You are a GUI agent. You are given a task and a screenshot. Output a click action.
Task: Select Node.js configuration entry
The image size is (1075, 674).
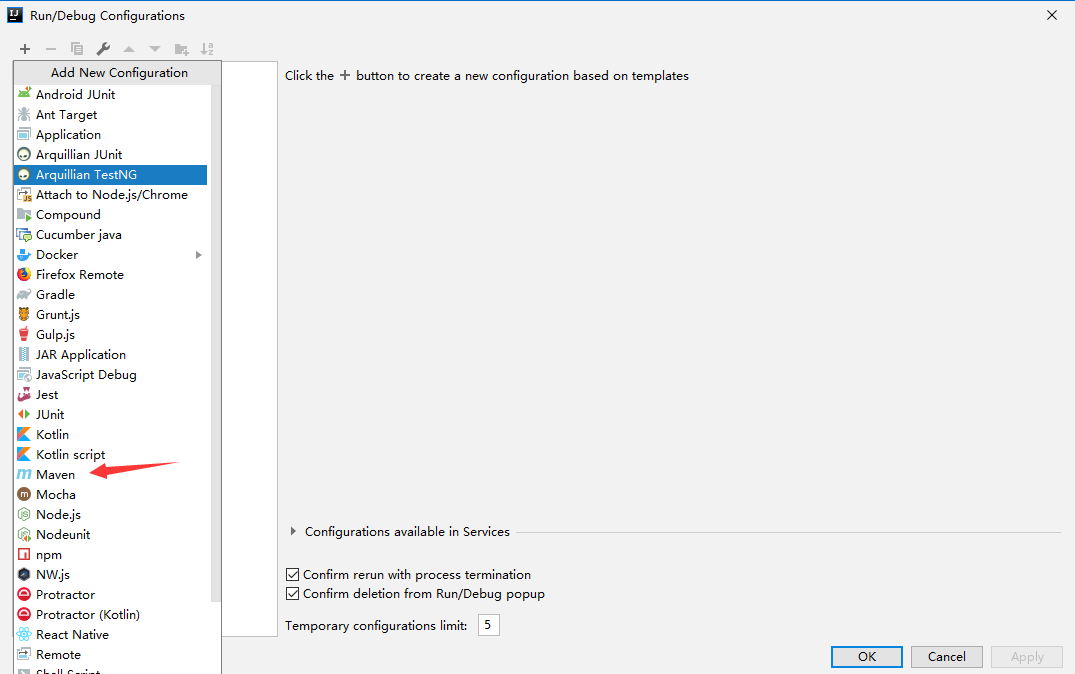coord(110,514)
